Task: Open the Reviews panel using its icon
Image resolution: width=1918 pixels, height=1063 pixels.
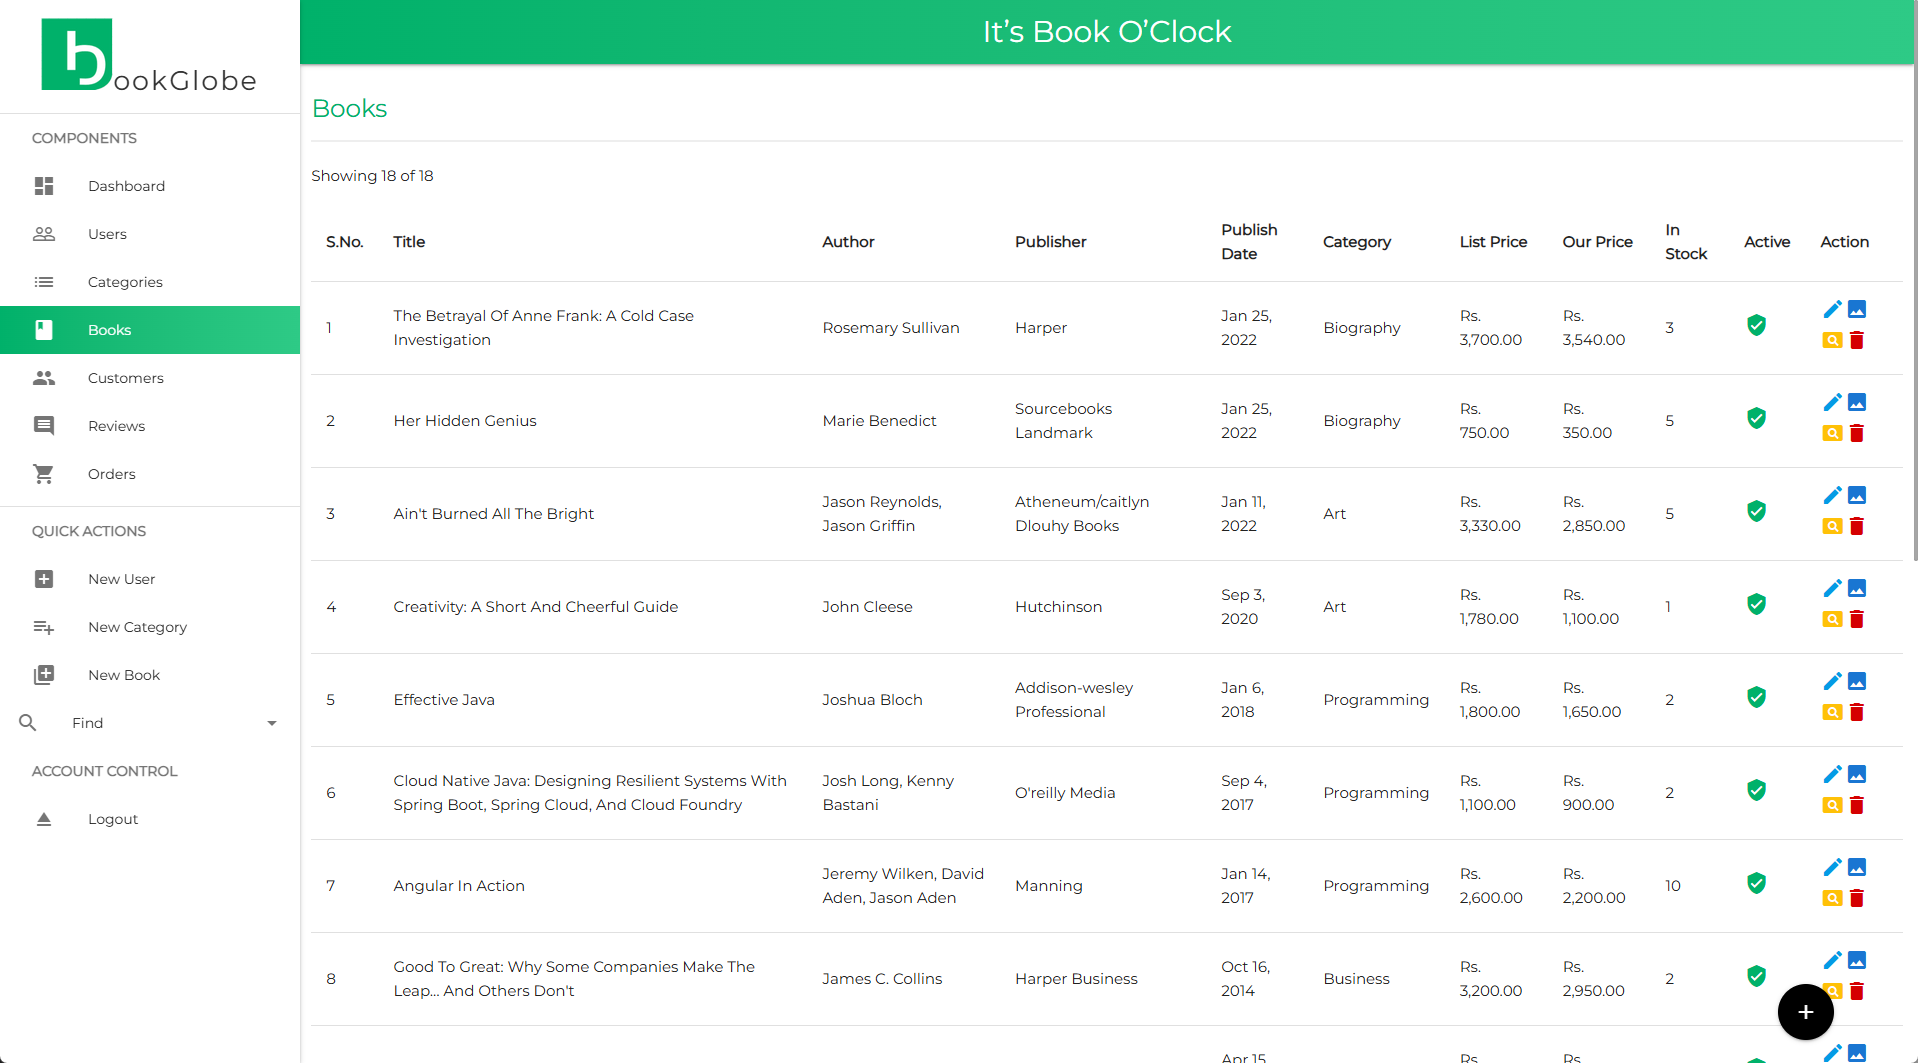Action: [x=44, y=426]
